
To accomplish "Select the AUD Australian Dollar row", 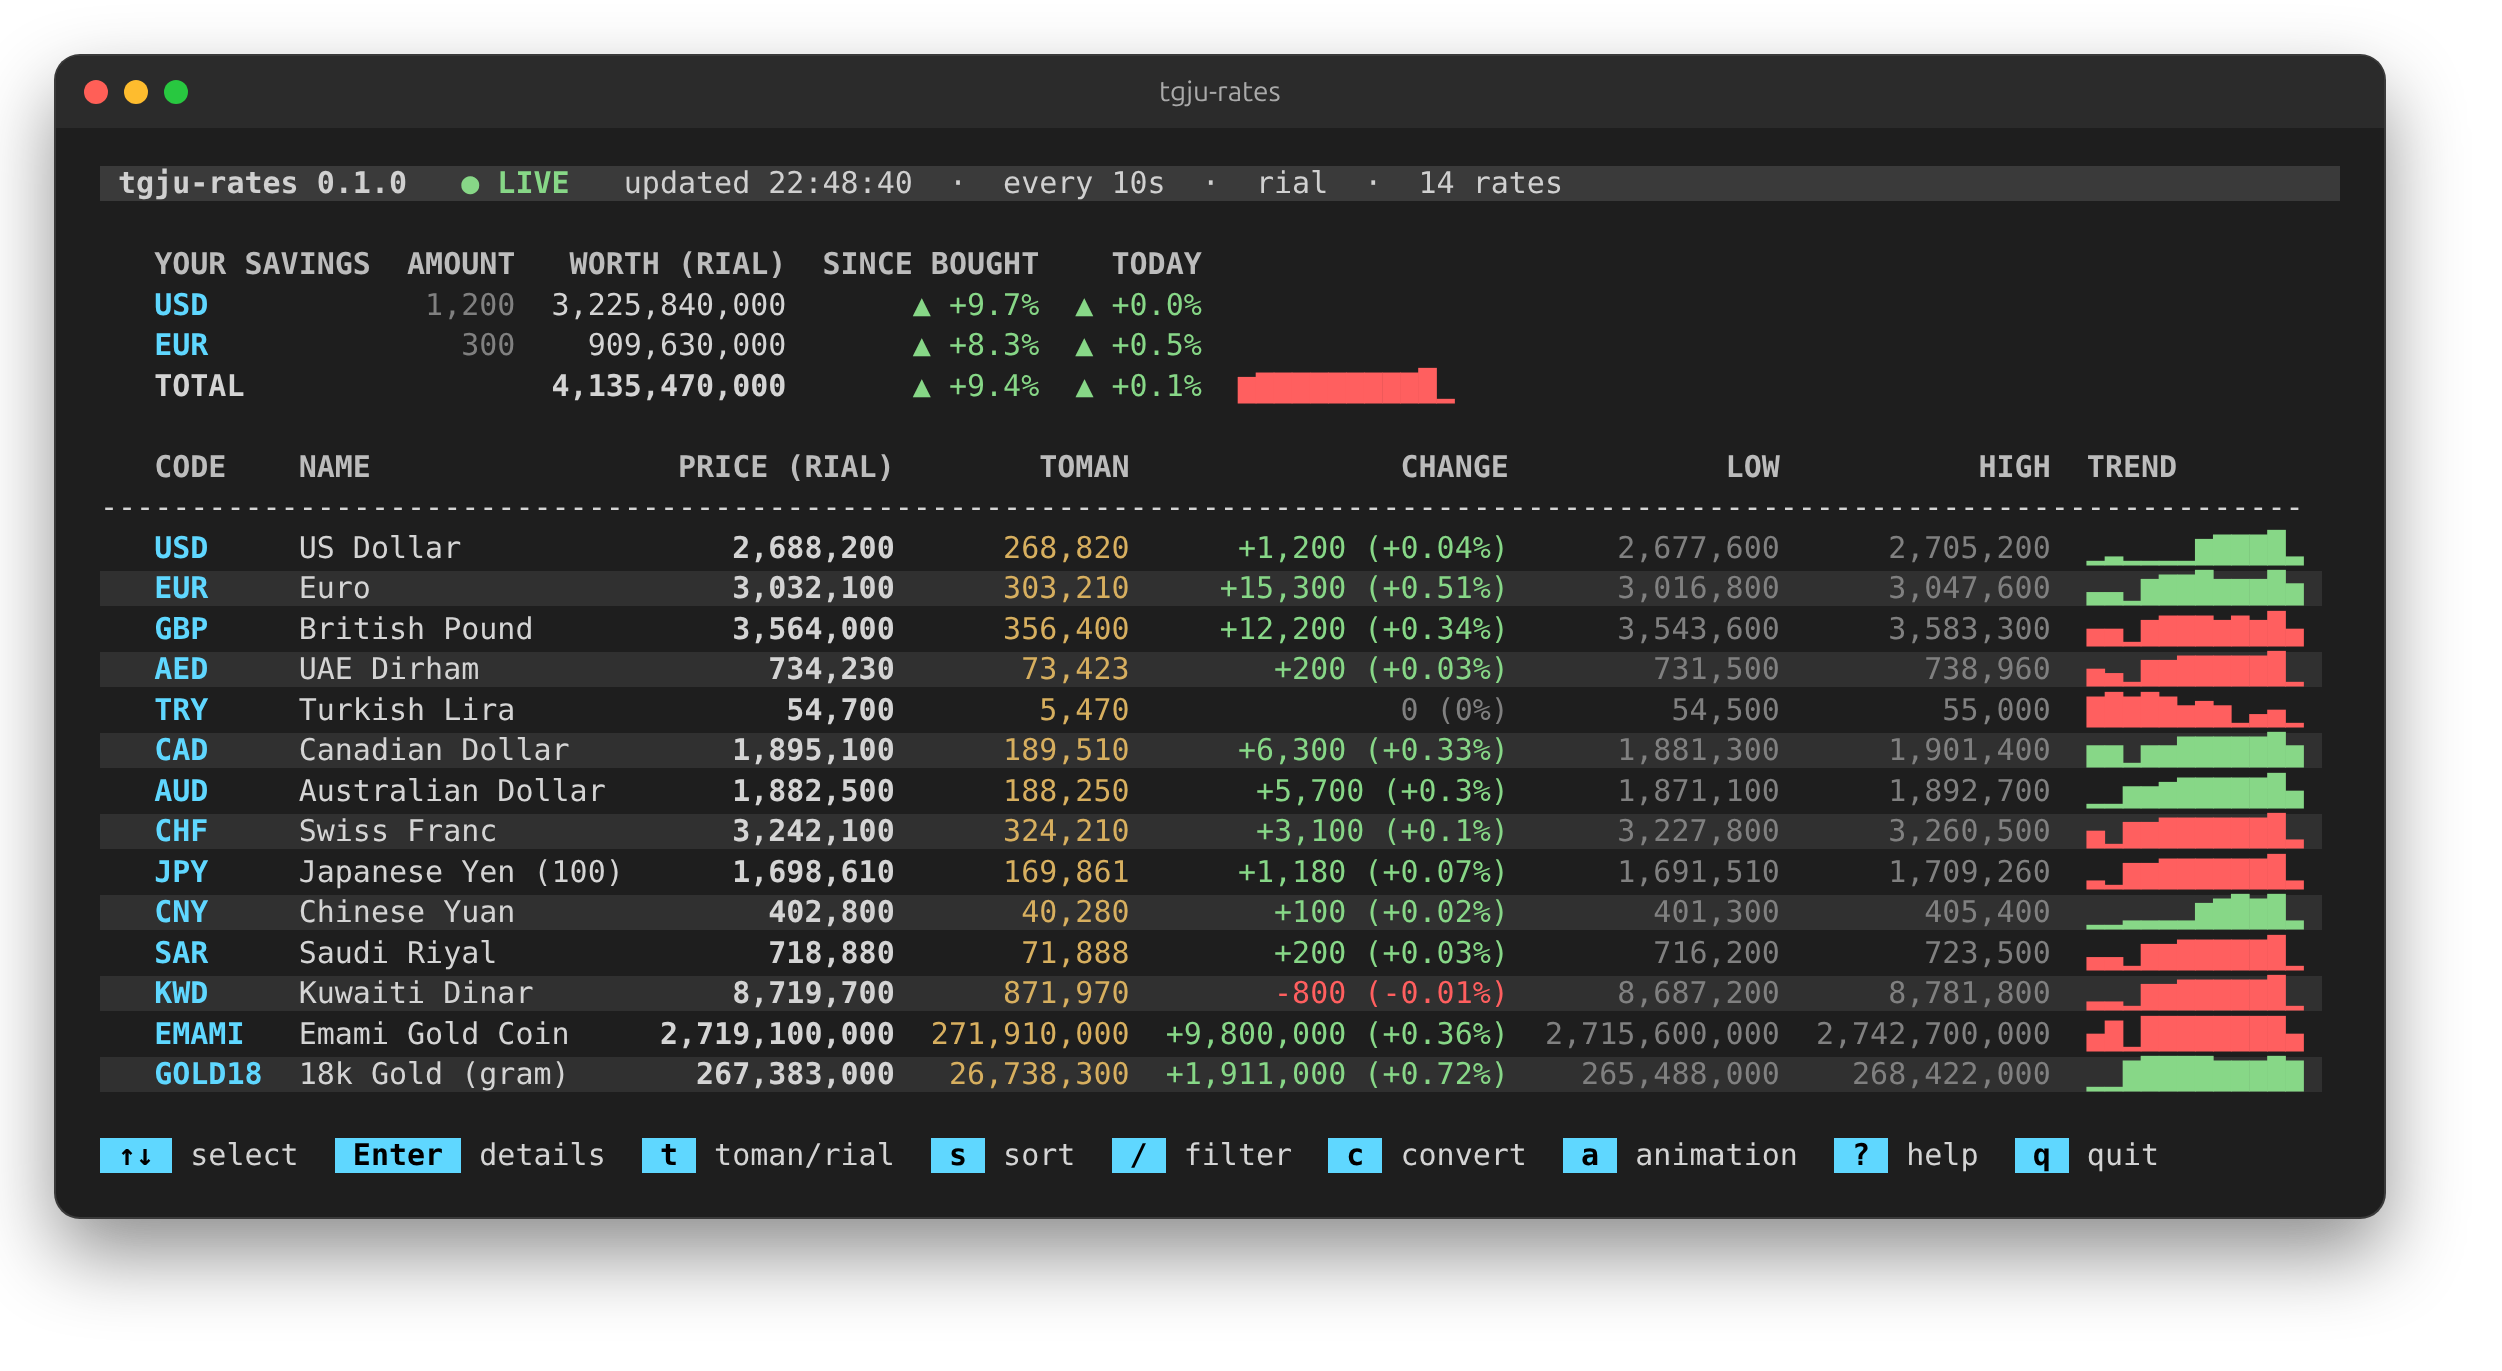I will (x=1210, y=791).
